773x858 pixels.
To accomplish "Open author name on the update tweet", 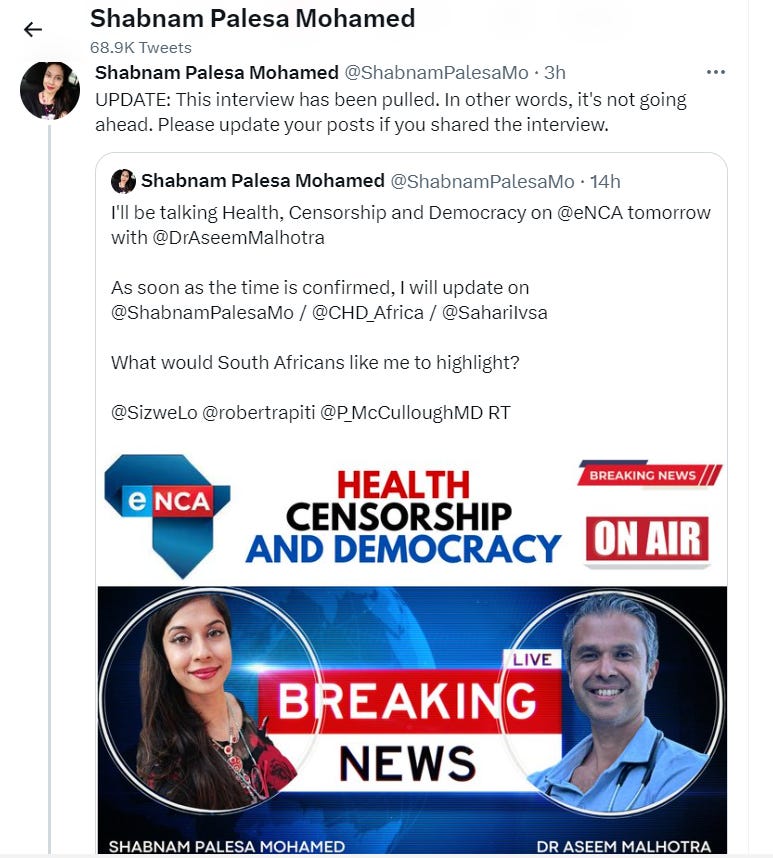I will [217, 72].
